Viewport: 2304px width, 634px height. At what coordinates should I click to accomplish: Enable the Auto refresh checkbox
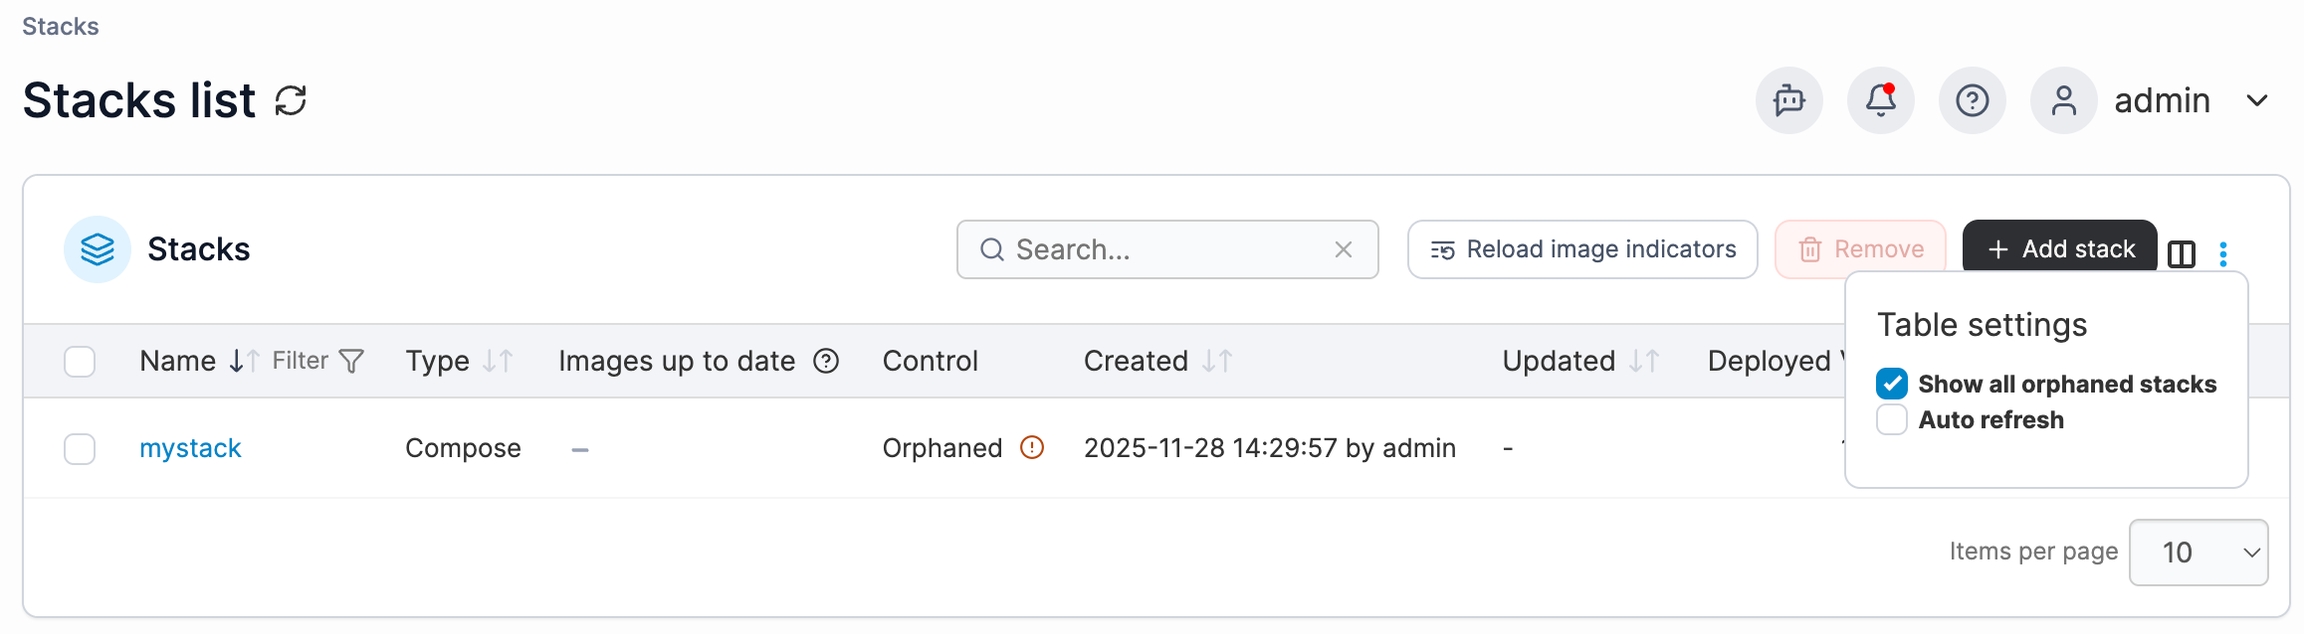[1892, 420]
